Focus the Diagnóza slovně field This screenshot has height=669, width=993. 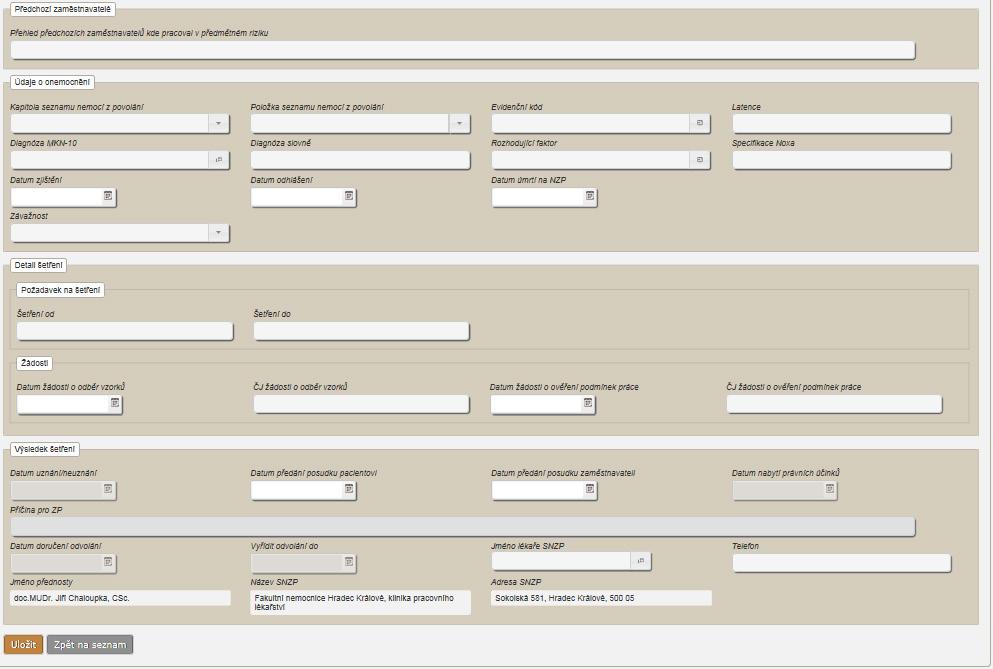(x=360, y=160)
